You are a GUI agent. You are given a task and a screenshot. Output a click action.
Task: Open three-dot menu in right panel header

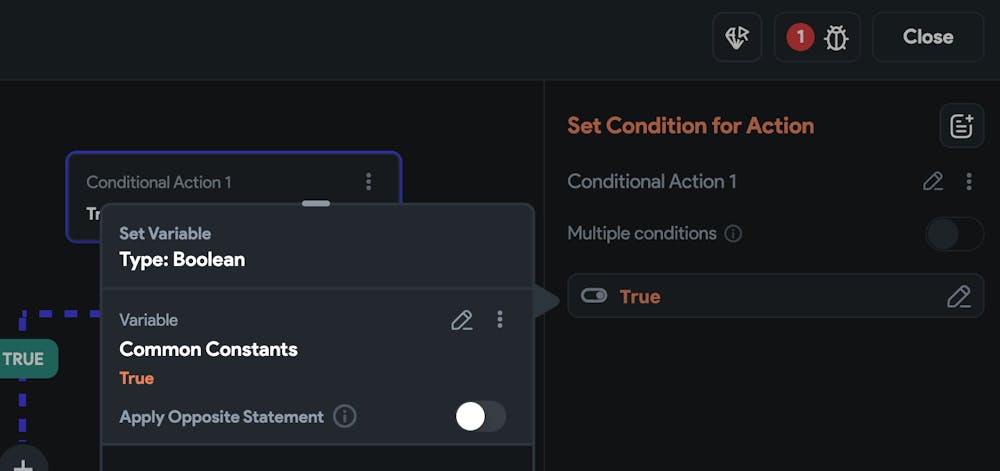pos(969,181)
